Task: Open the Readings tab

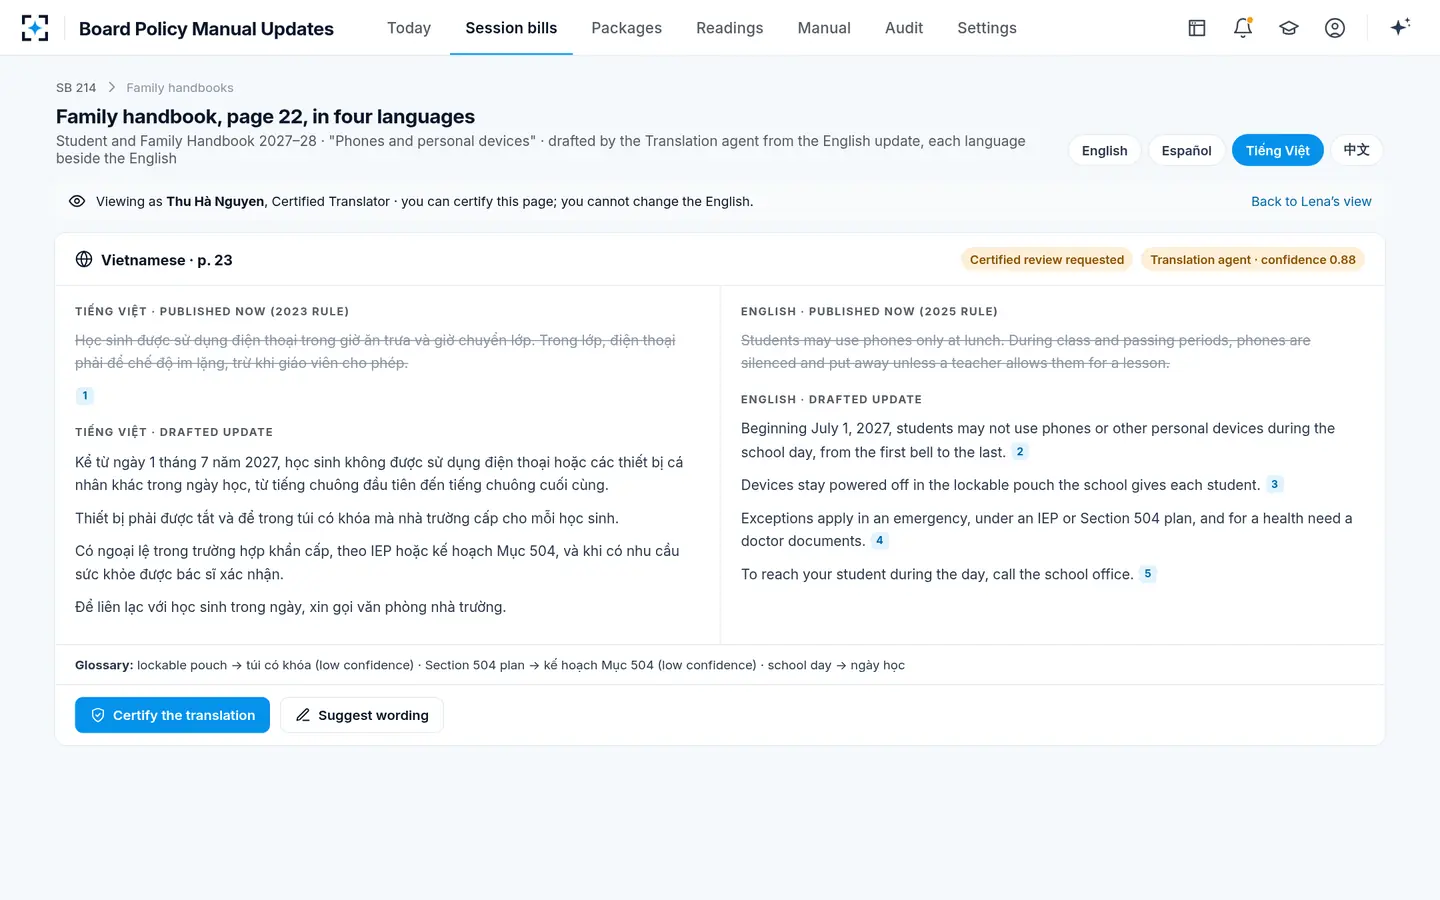Action: pyautogui.click(x=729, y=28)
